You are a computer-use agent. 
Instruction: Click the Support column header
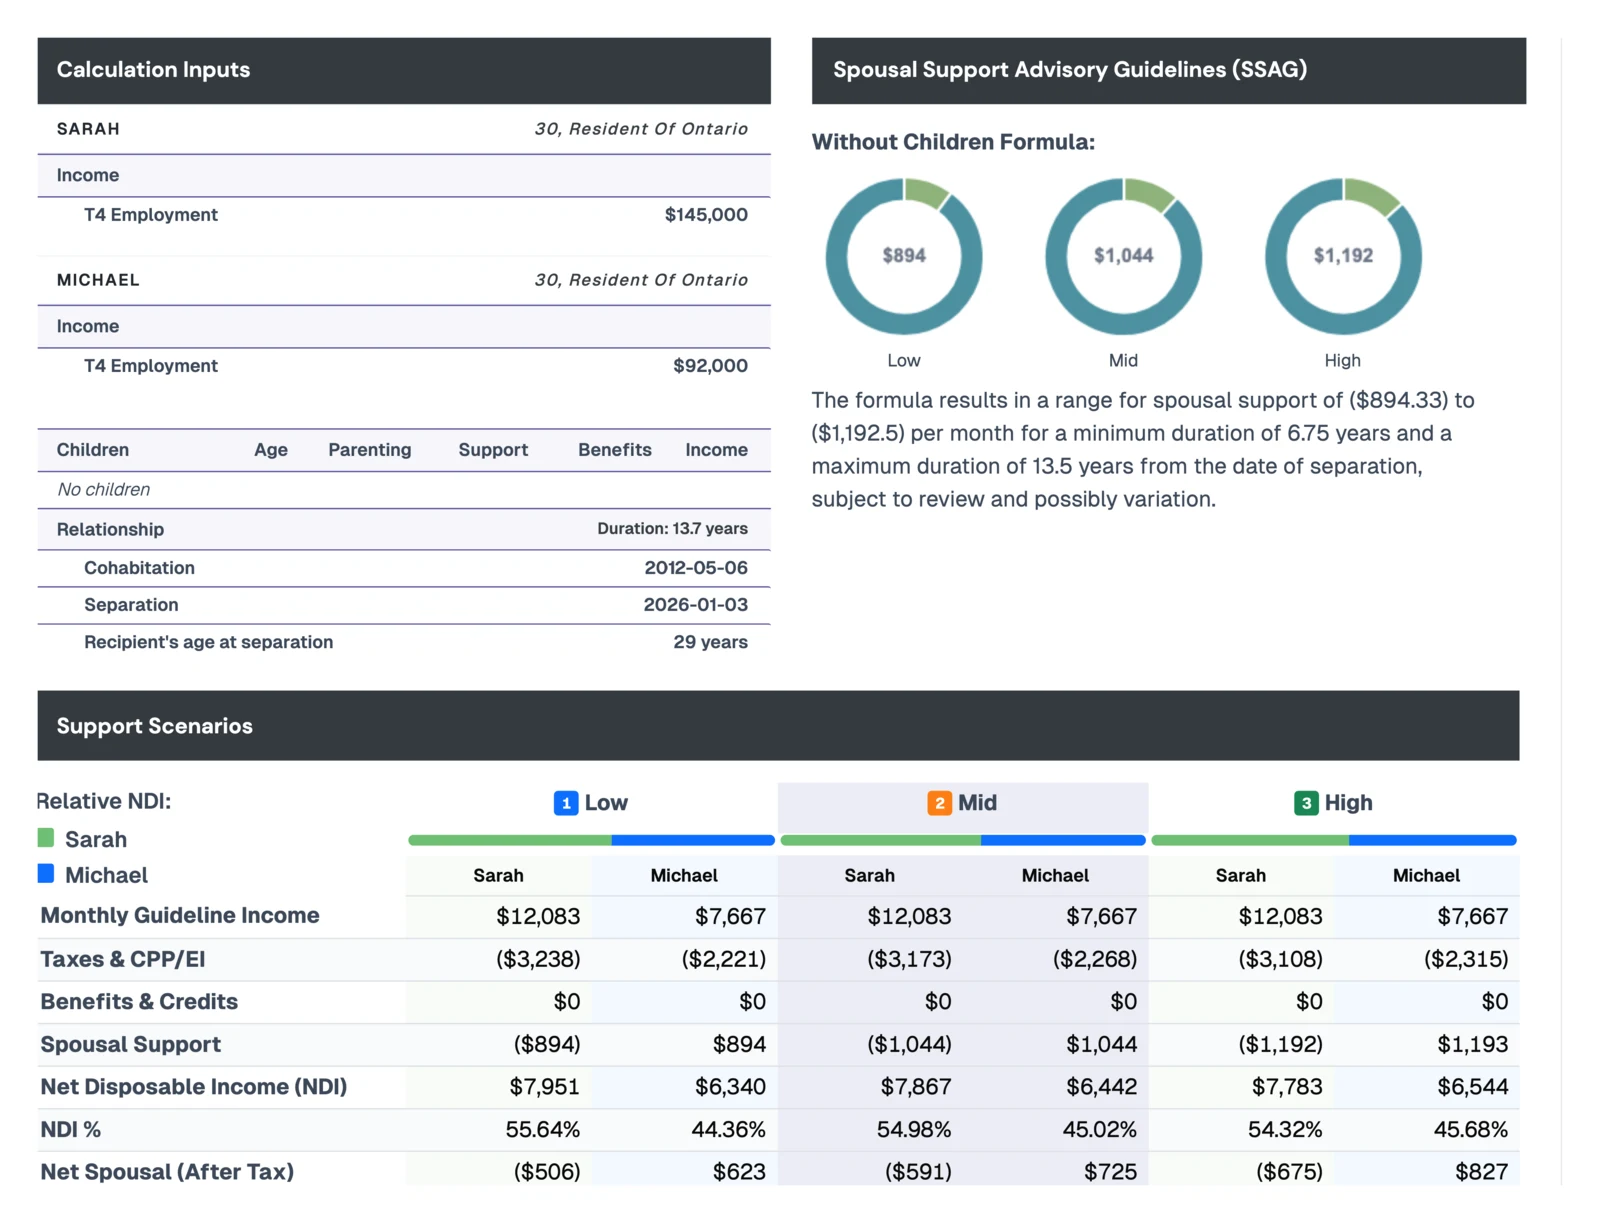(493, 450)
